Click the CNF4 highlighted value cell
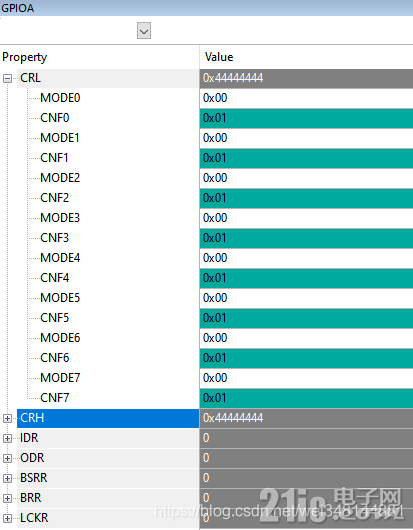This screenshot has height=530, width=413. point(306,278)
